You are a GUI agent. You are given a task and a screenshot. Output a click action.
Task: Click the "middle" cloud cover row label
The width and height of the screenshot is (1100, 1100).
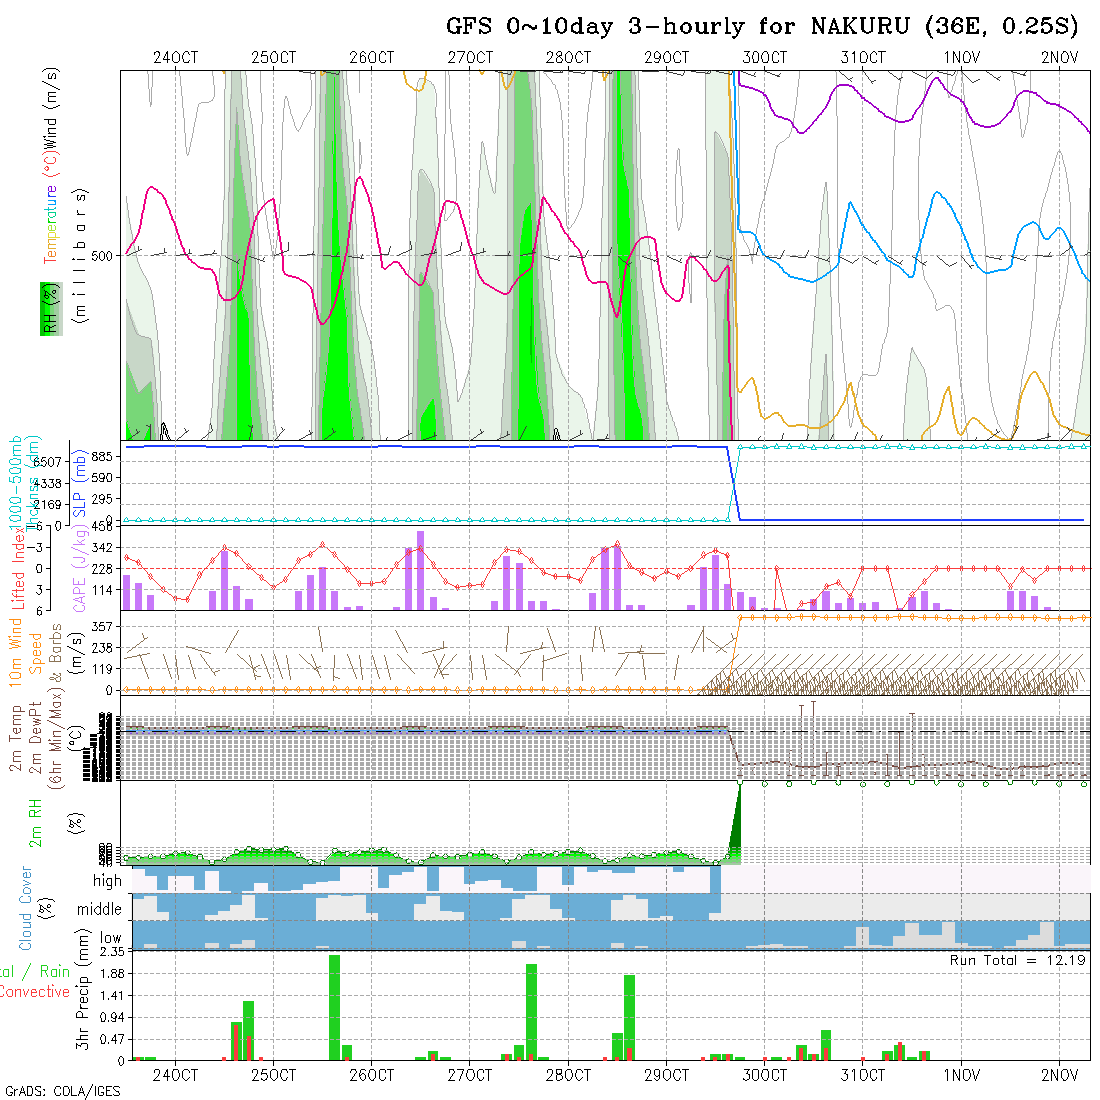99,910
